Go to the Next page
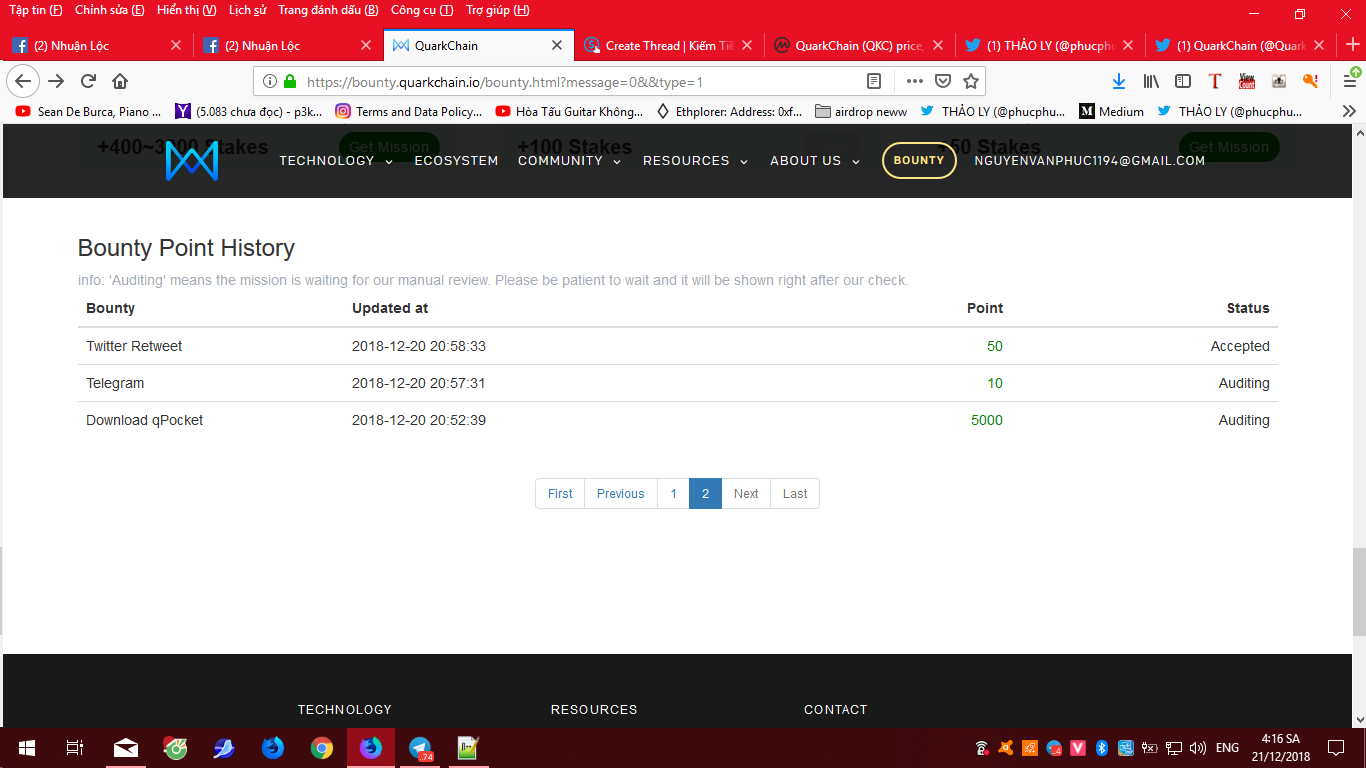1366x768 pixels. point(746,494)
